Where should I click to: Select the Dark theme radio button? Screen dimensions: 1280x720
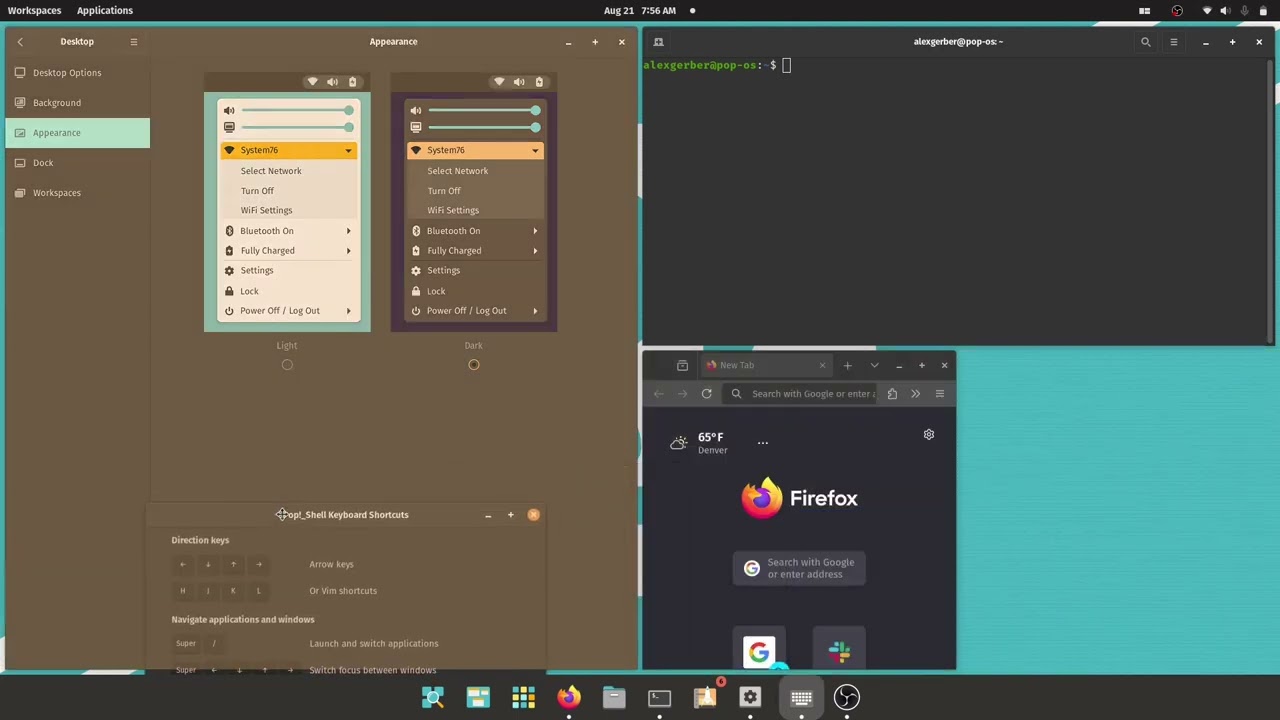473,364
